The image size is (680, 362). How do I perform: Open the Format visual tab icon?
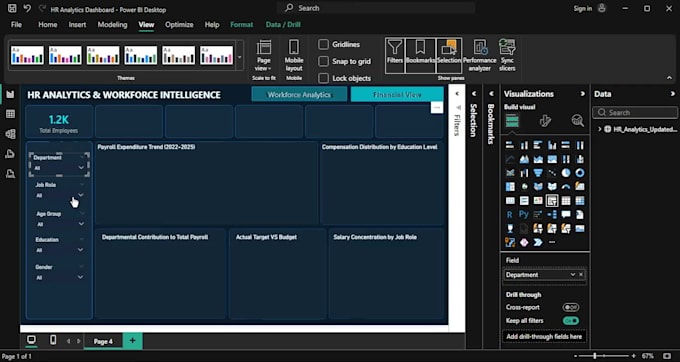pyautogui.click(x=545, y=121)
